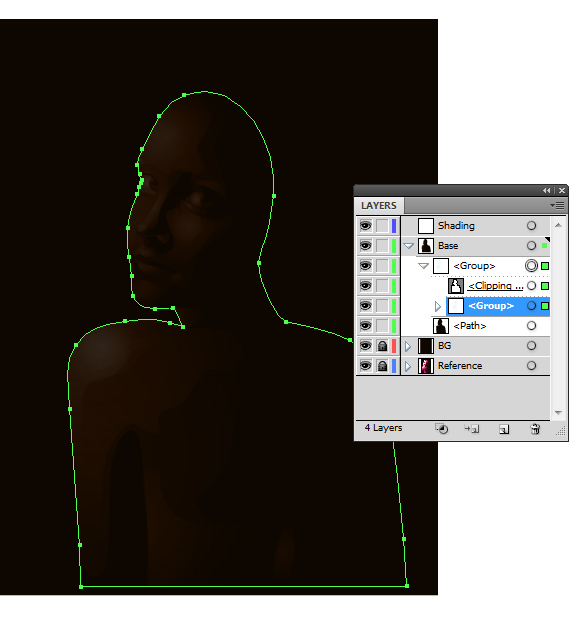Collapse the Layers panel with double arrows

(547, 191)
